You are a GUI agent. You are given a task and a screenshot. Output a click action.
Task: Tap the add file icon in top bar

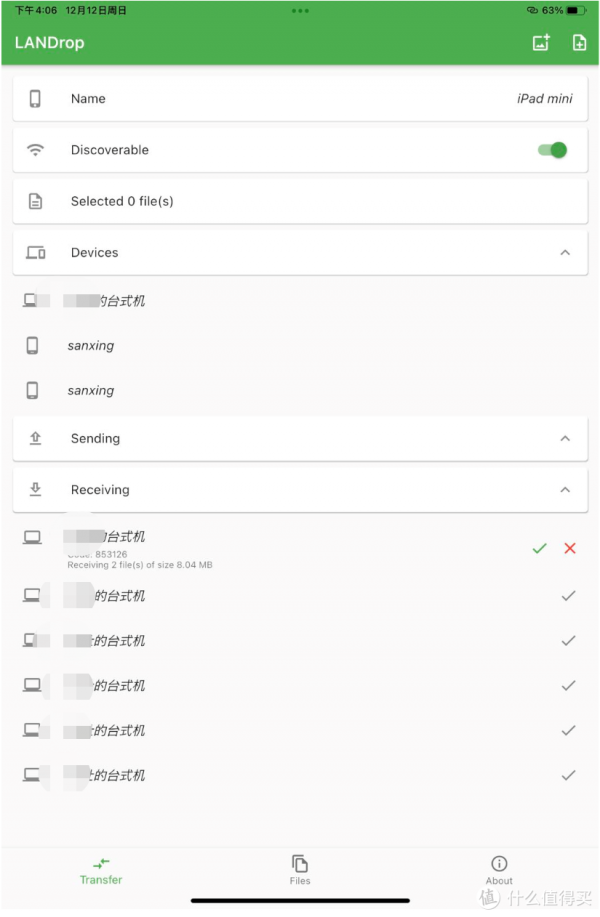point(579,43)
